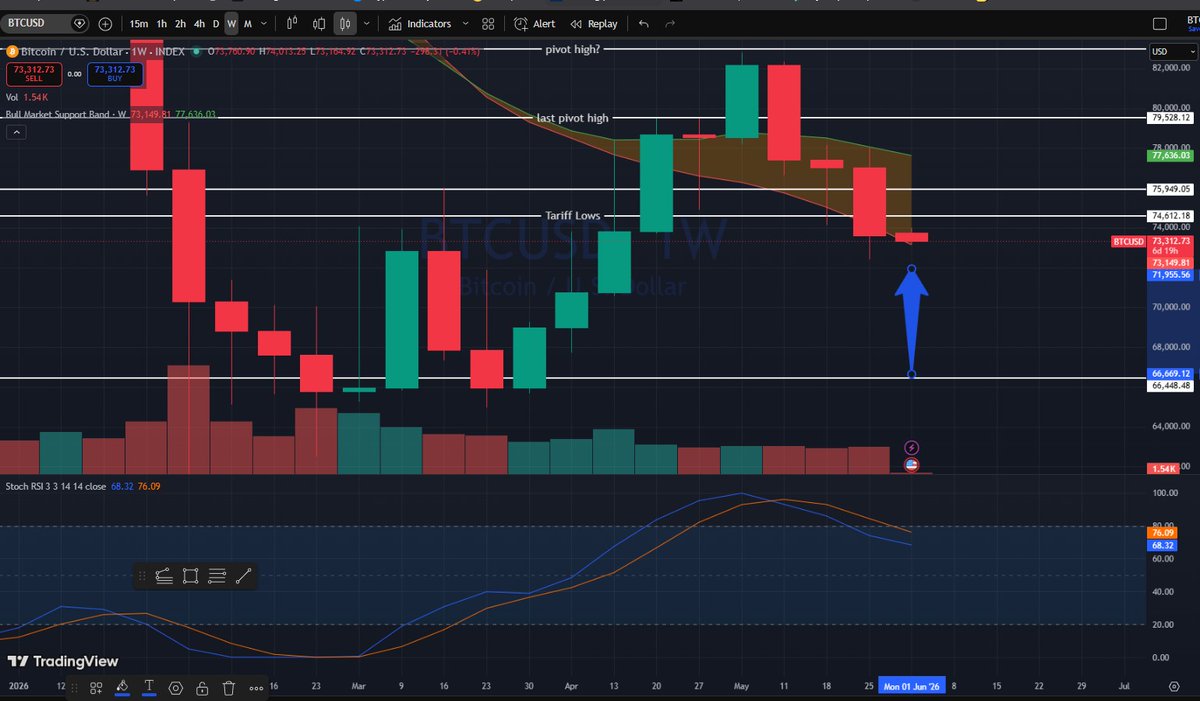
Task: Redo the chart action
Action: 670,23
